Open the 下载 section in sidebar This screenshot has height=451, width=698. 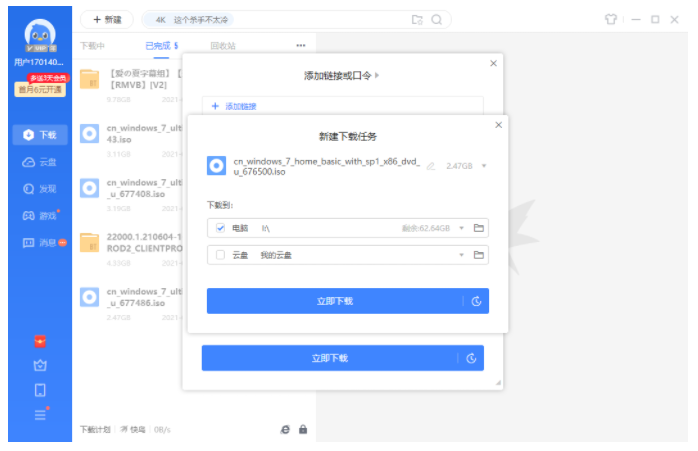pos(40,135)
